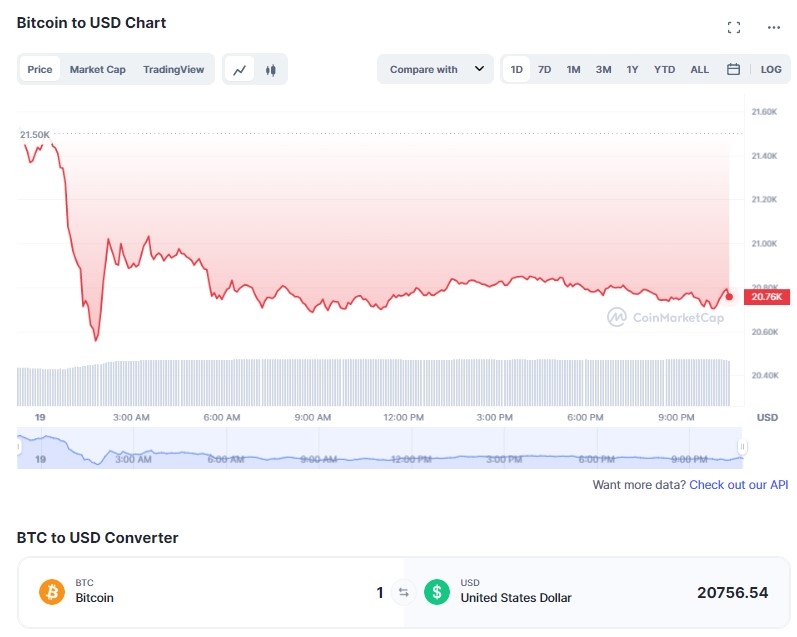Click the red current price marker dot

(x=729, y=297)
